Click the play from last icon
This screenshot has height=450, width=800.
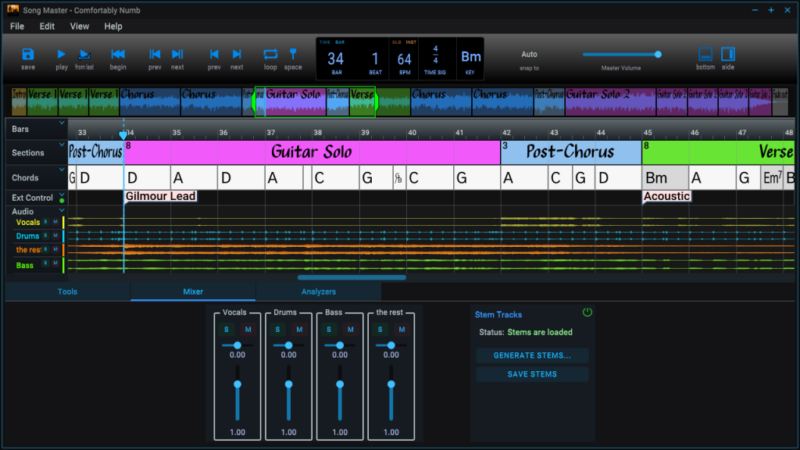point(85,54)
